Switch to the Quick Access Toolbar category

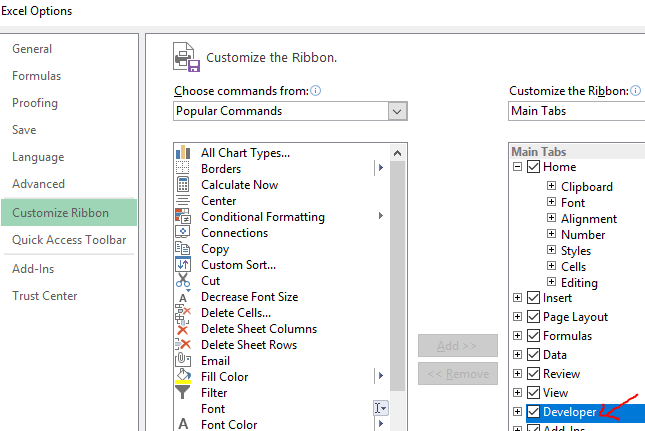(69, 239)
